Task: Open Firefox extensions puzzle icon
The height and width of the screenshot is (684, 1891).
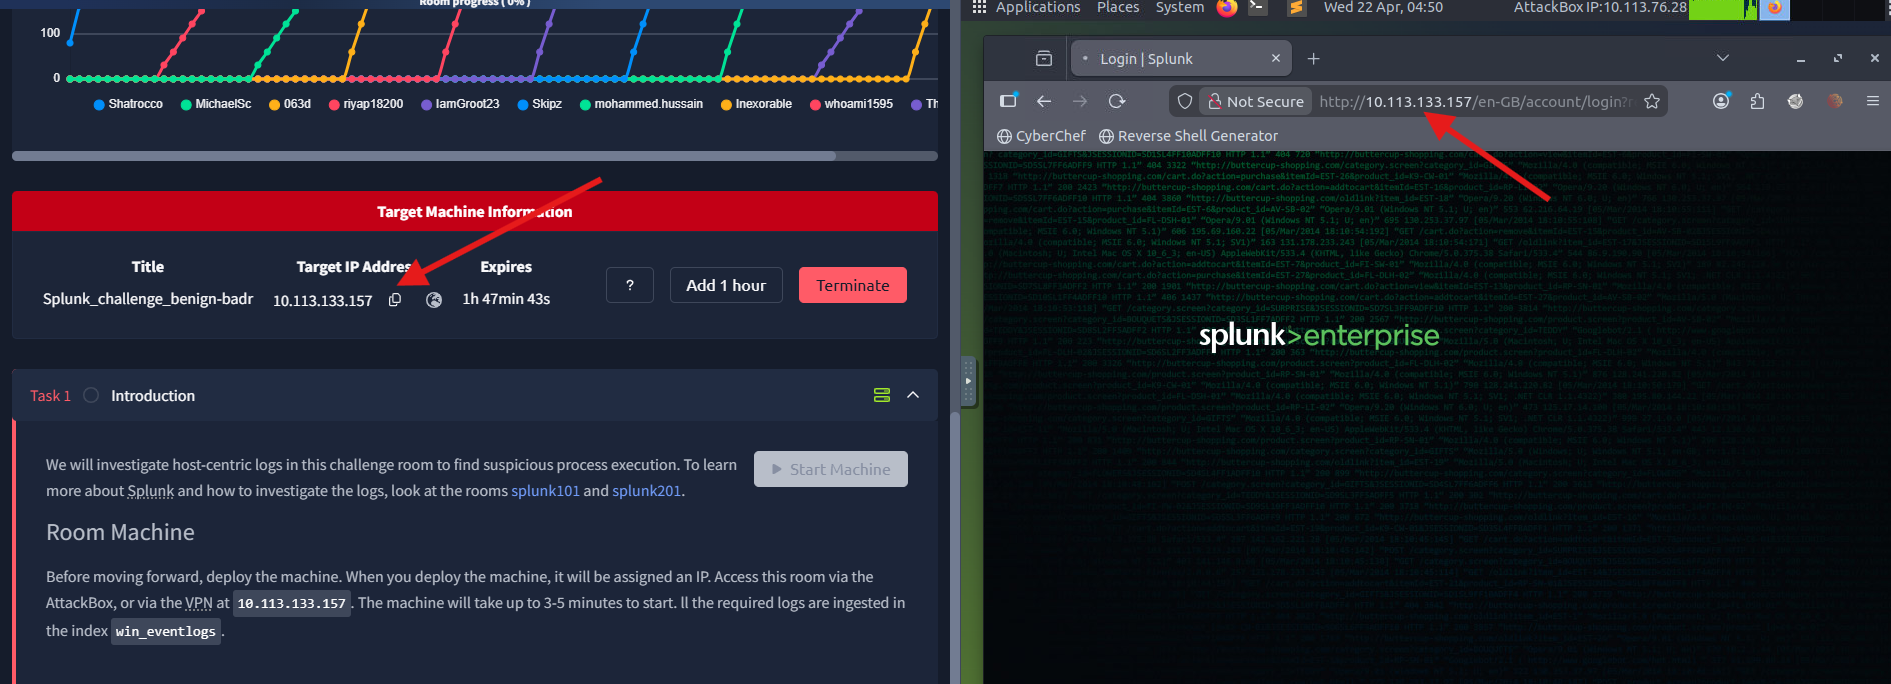Action: [x=1758, y=101]
